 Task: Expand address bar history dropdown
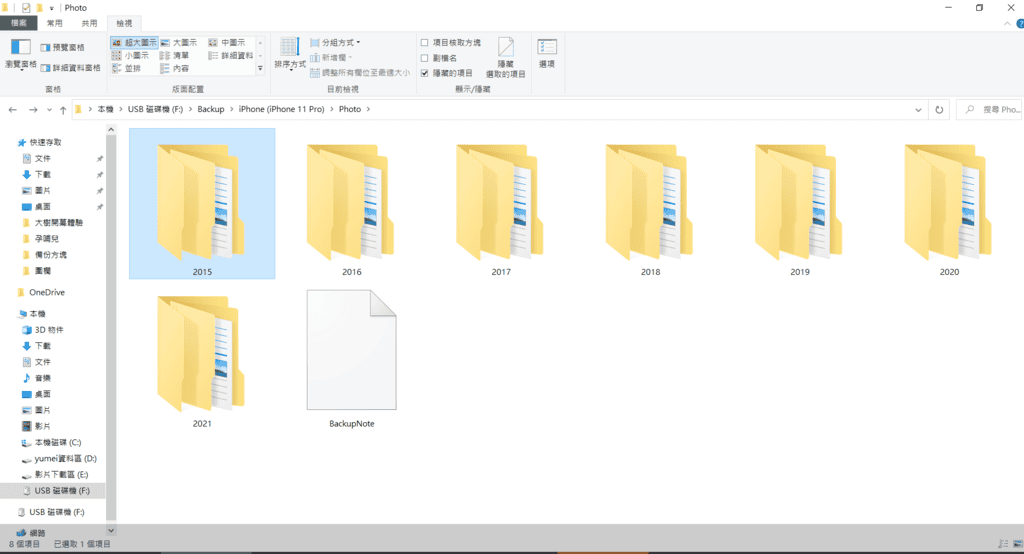click(918, 110)
